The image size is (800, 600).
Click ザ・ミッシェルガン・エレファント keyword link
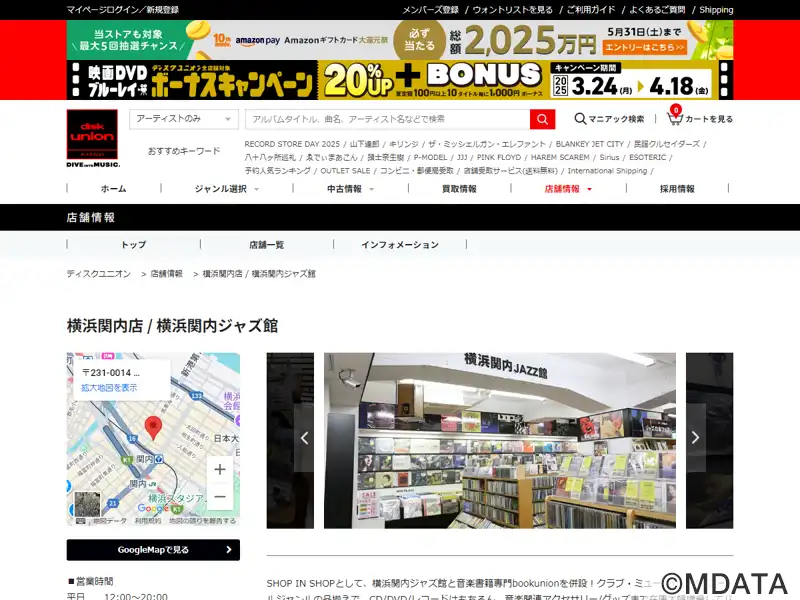click(x=487, y=144)
